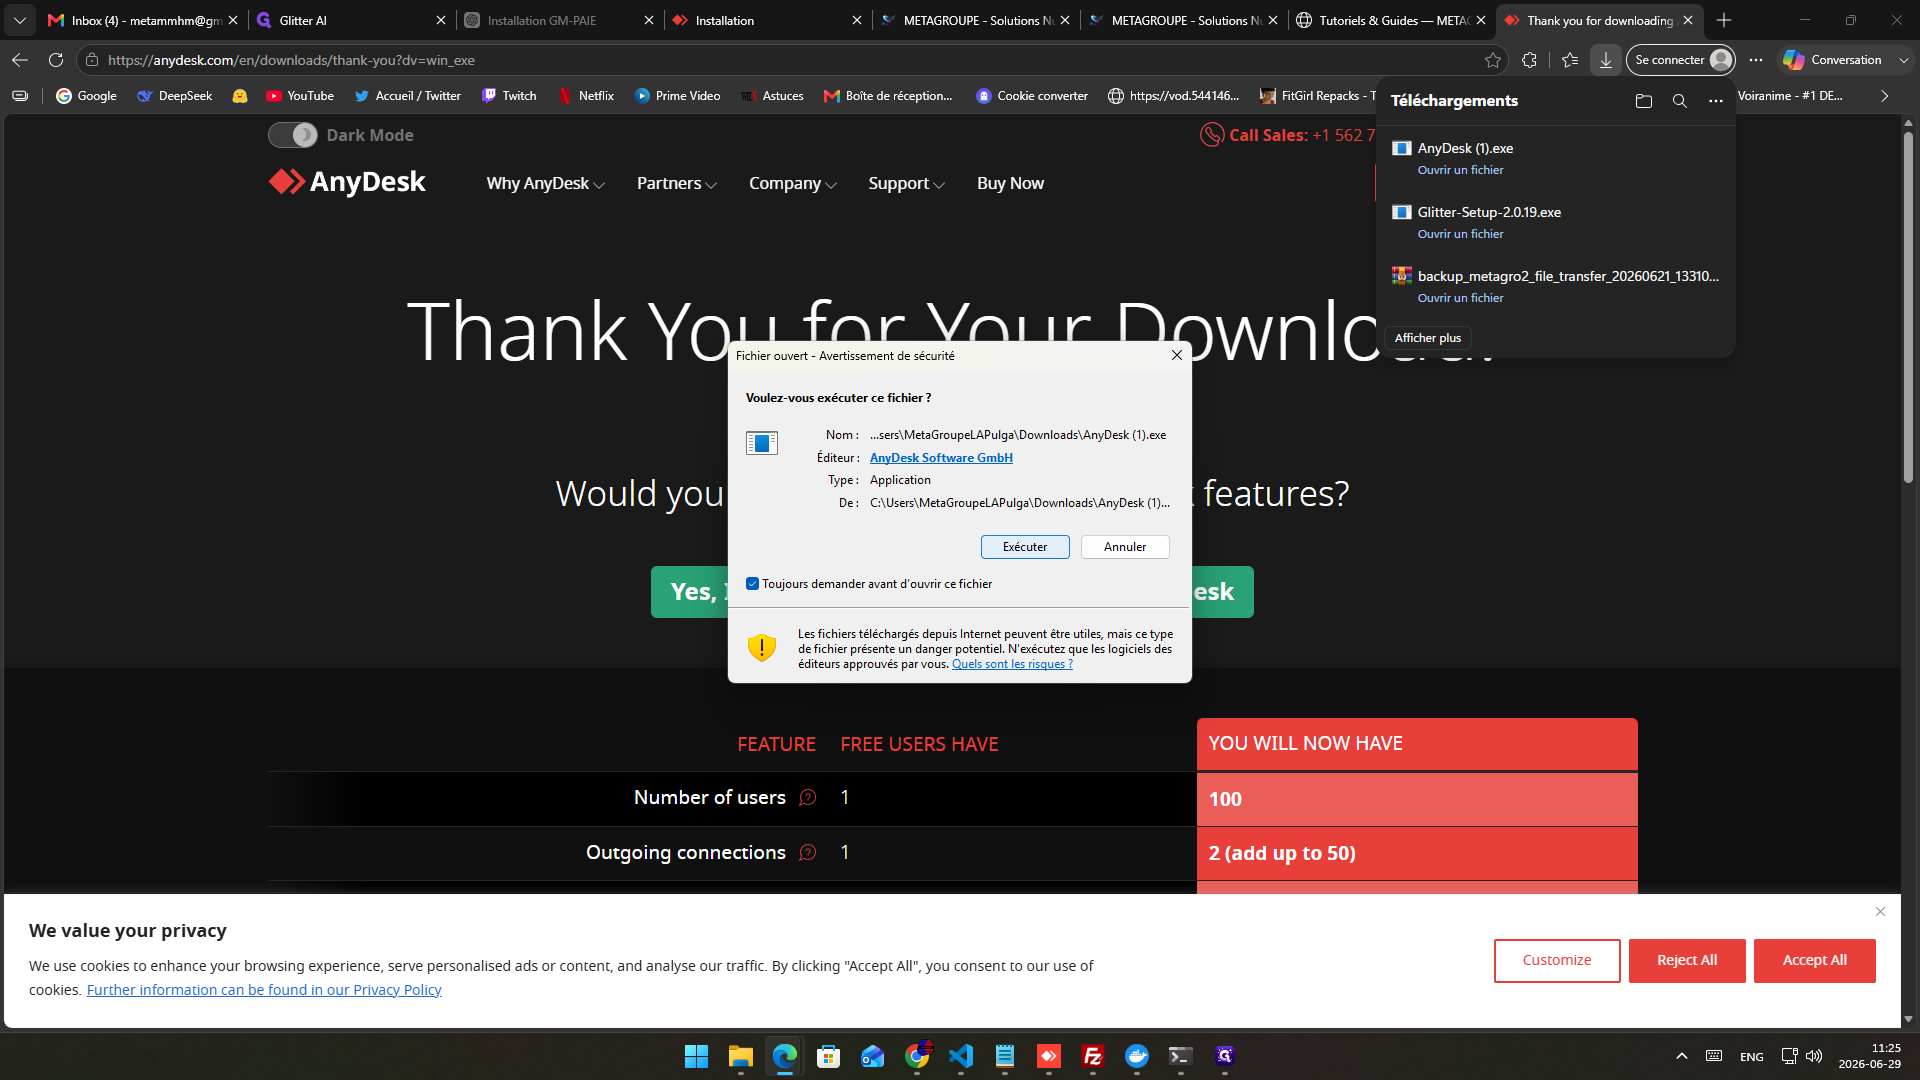Open AnyDesk app from taskbar

[x=1049, y=1056]
